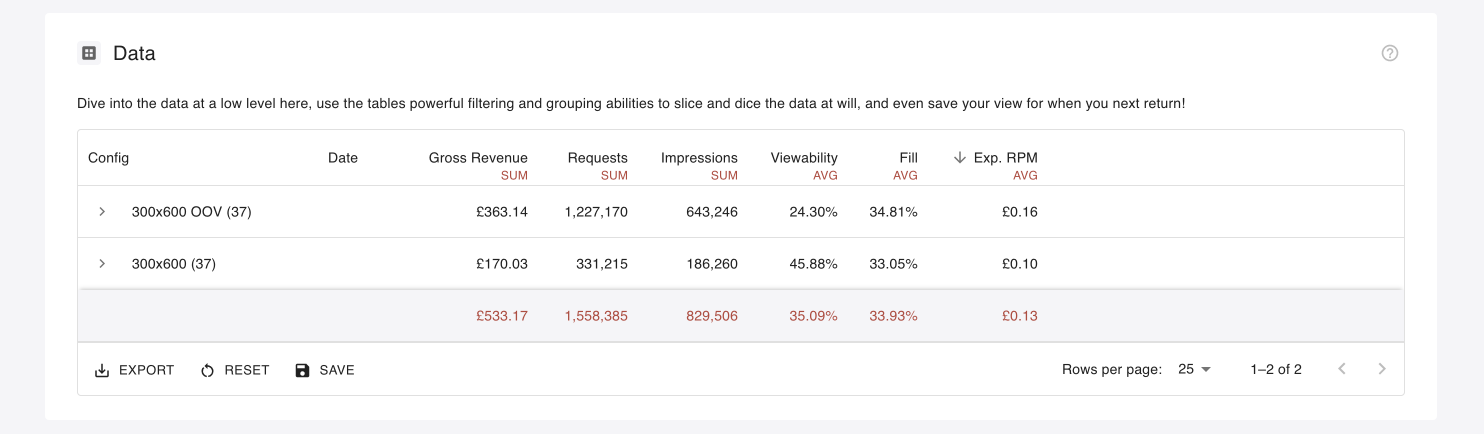
Task: Click the Config column header
Action: pyautogui.click(x=108, y=157)
